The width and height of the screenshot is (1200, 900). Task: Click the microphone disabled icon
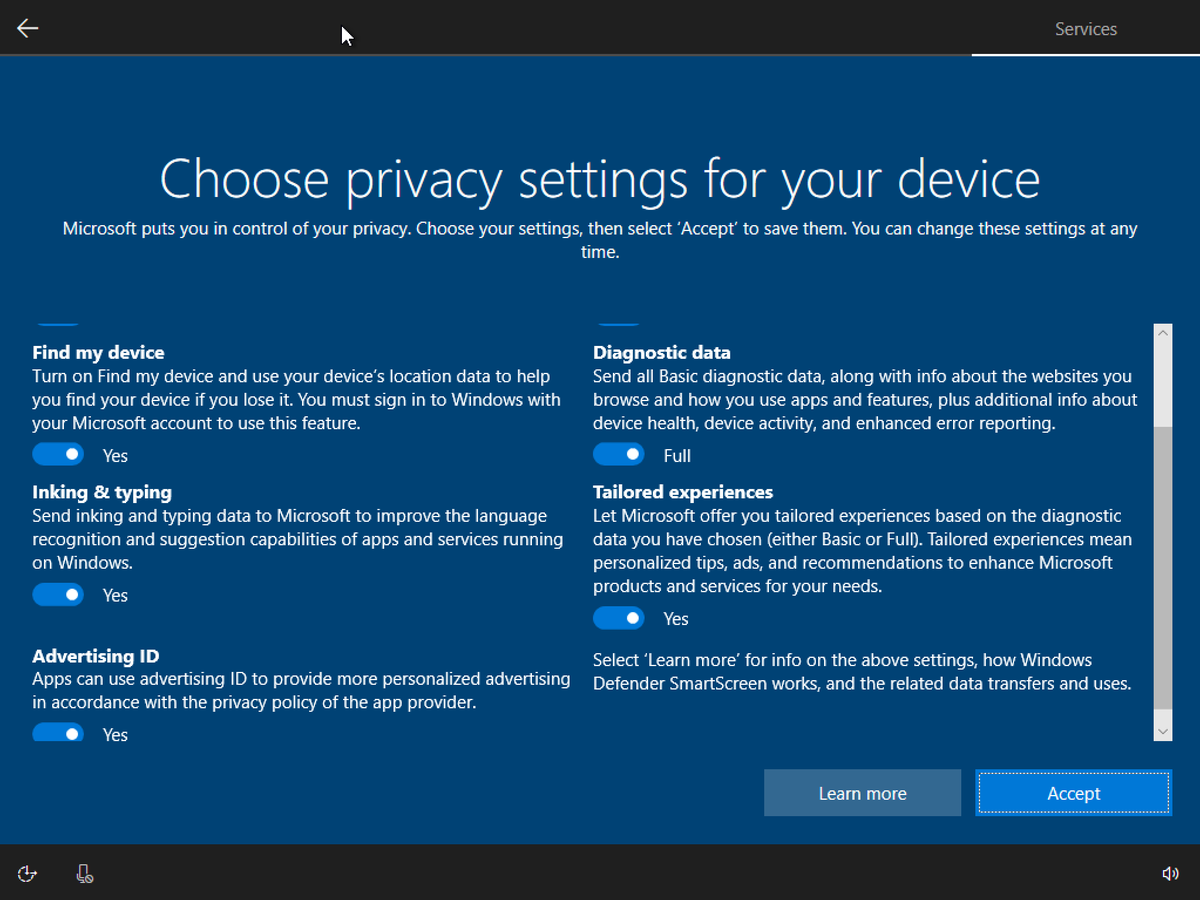[85, 874]
